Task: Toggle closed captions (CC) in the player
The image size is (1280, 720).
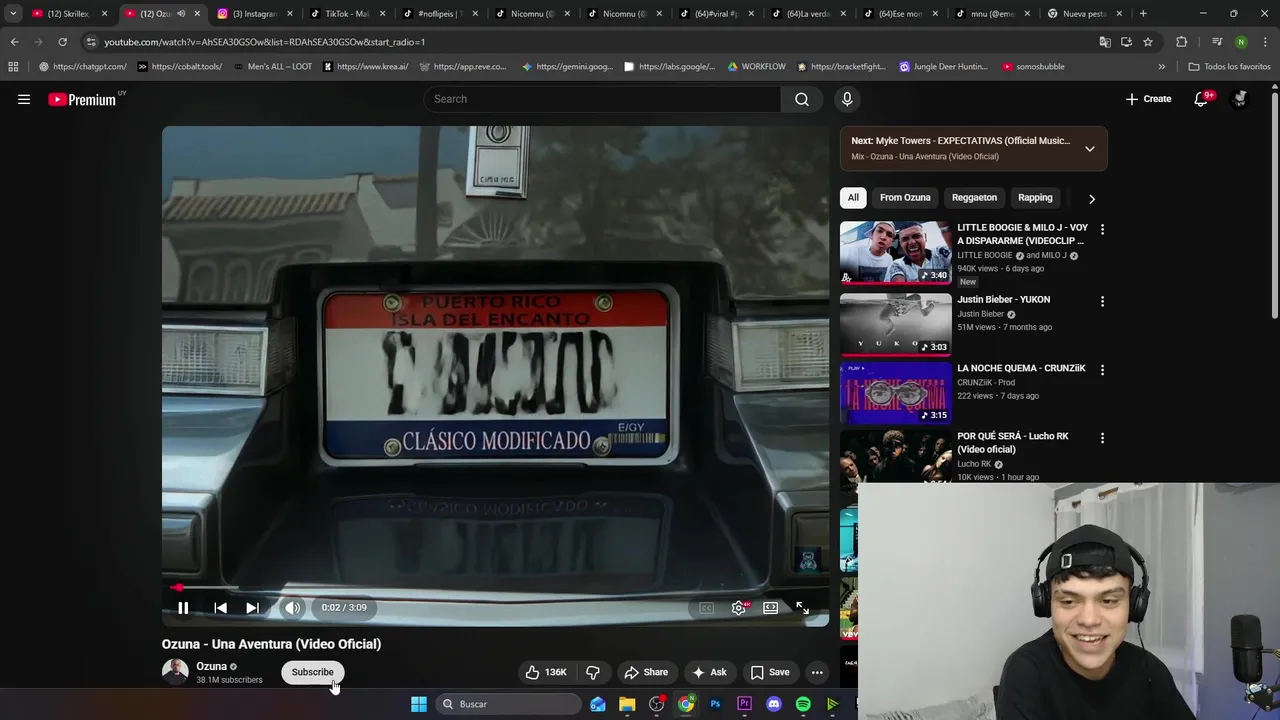Action: (706, 607)
